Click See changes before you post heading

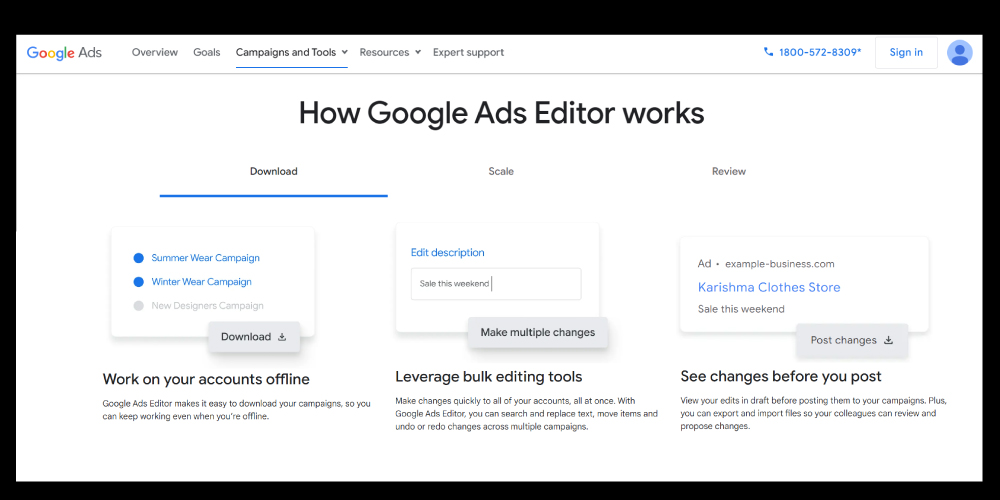coord(781,376)
